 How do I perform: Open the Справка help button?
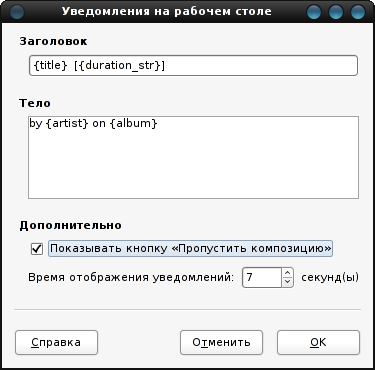[x=56, y=342]
